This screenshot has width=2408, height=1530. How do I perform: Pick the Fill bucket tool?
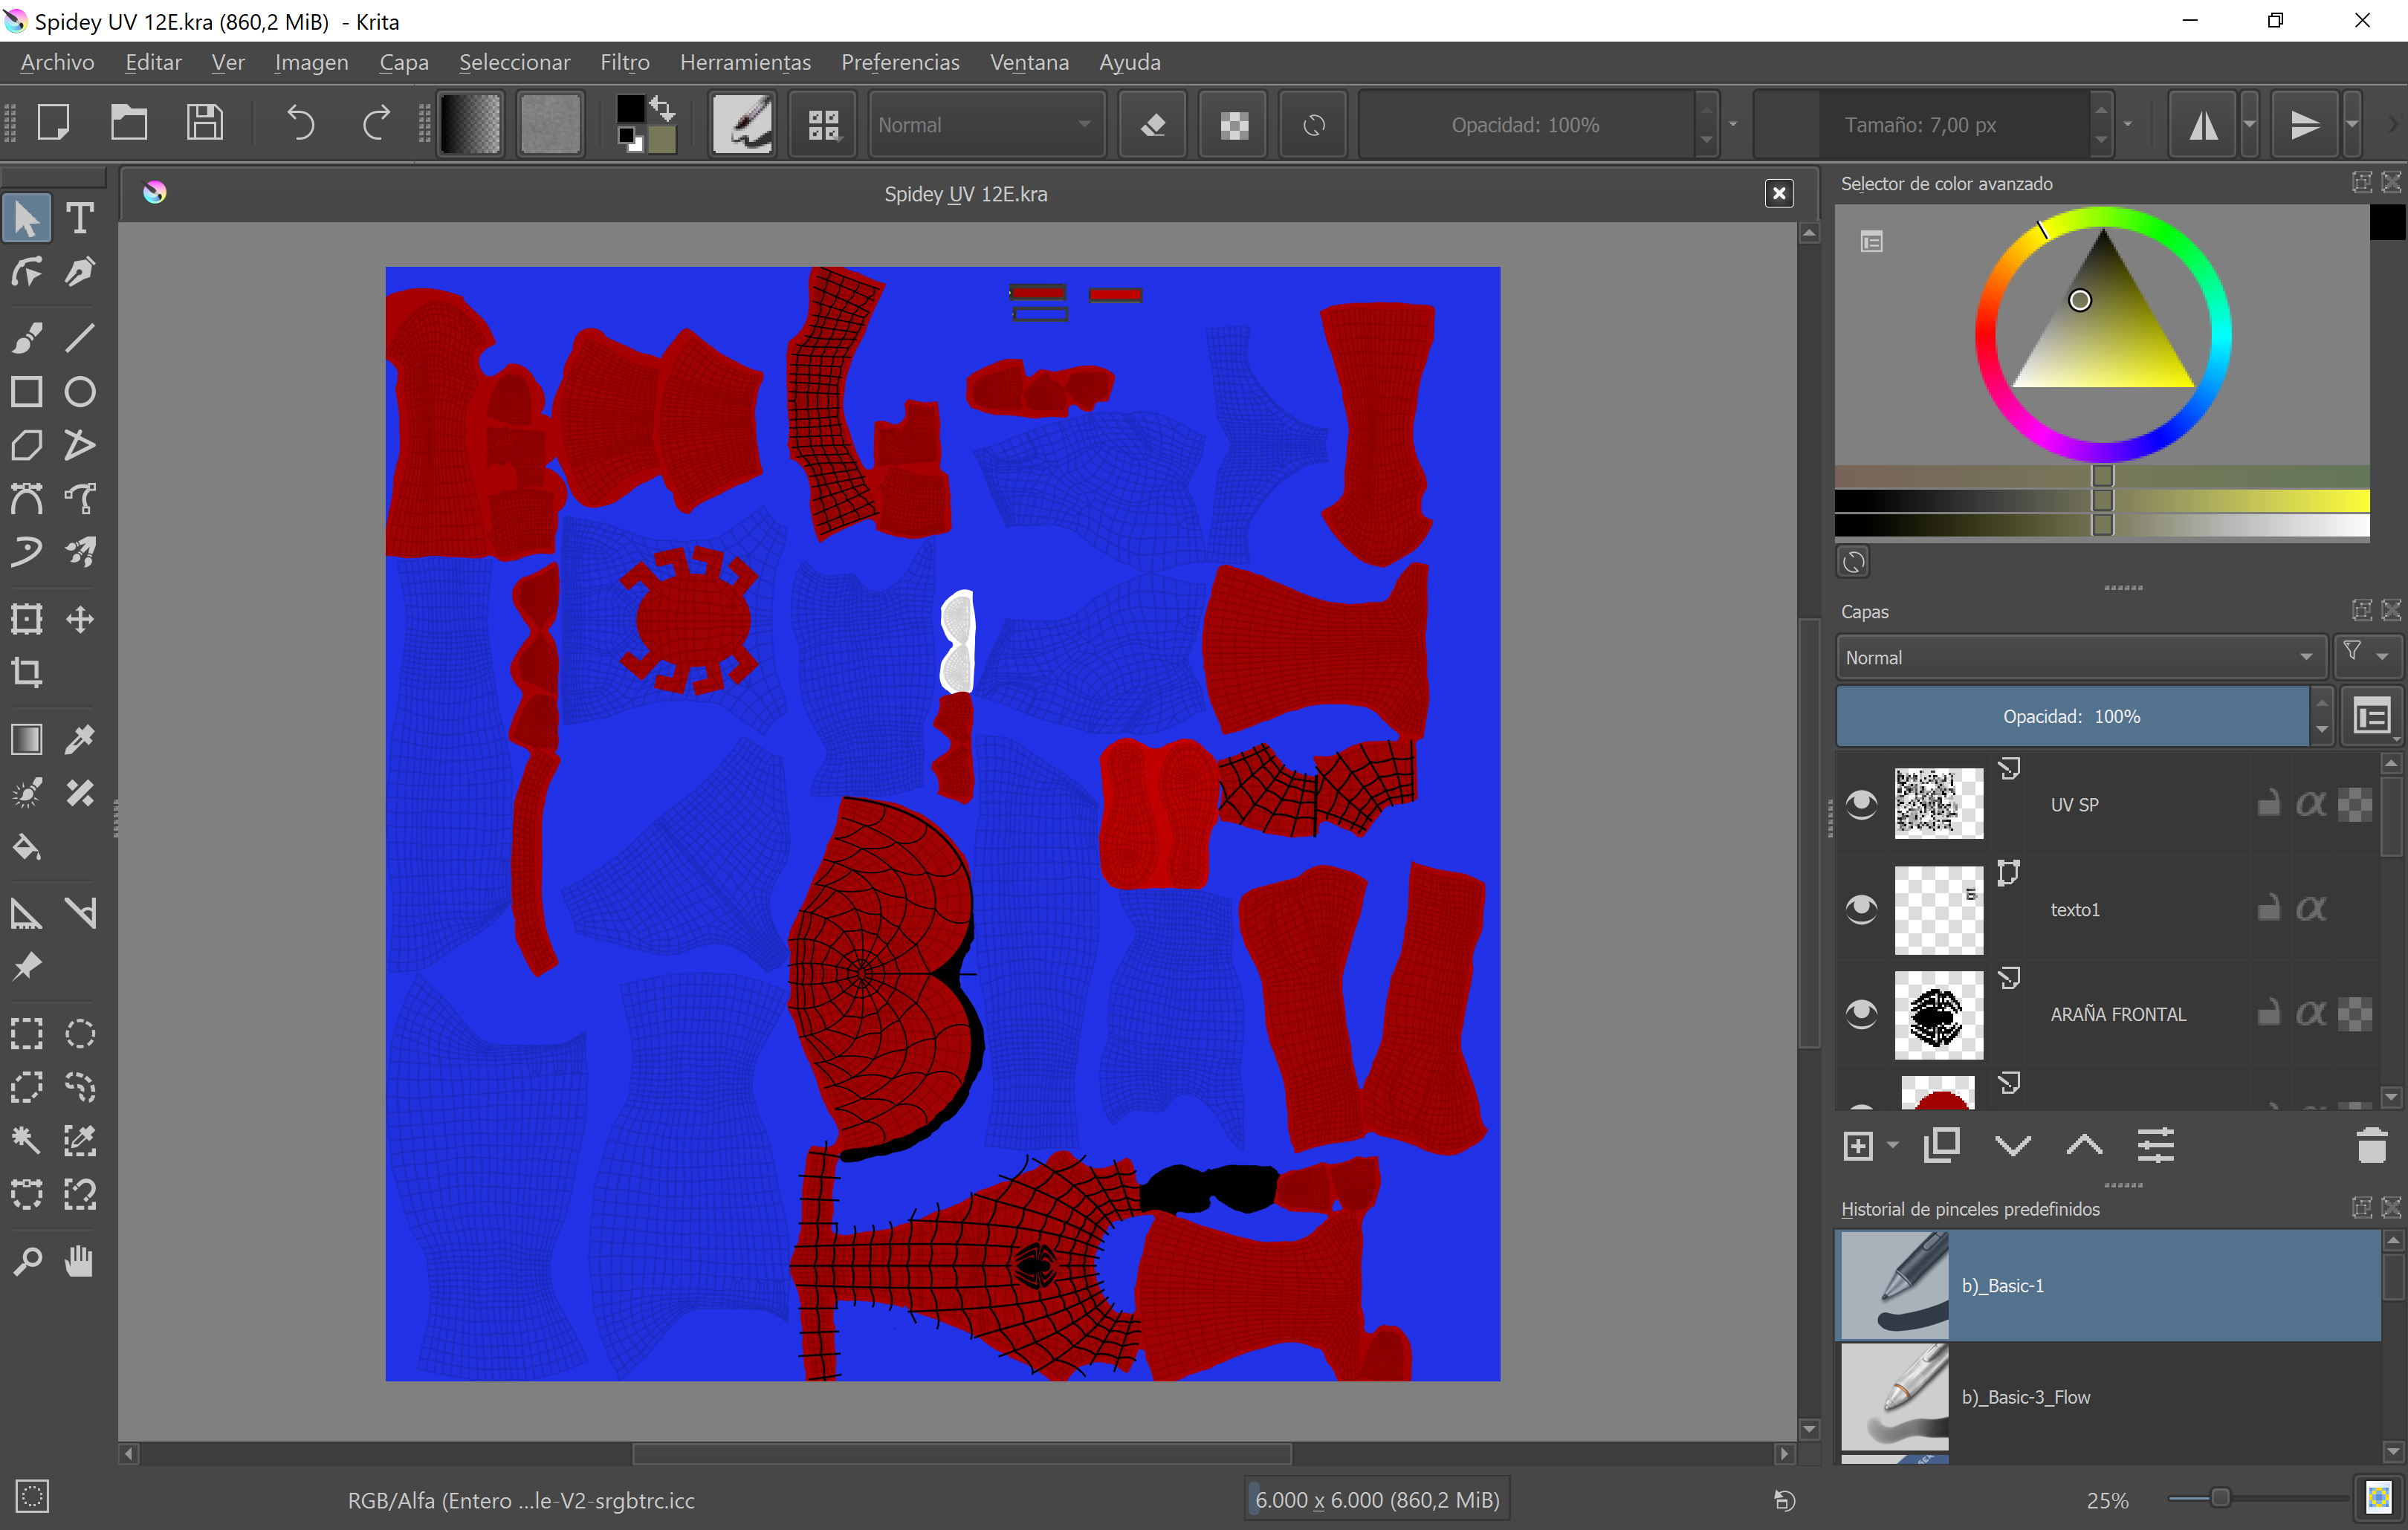pyautogui.click(x=27, y=848)
